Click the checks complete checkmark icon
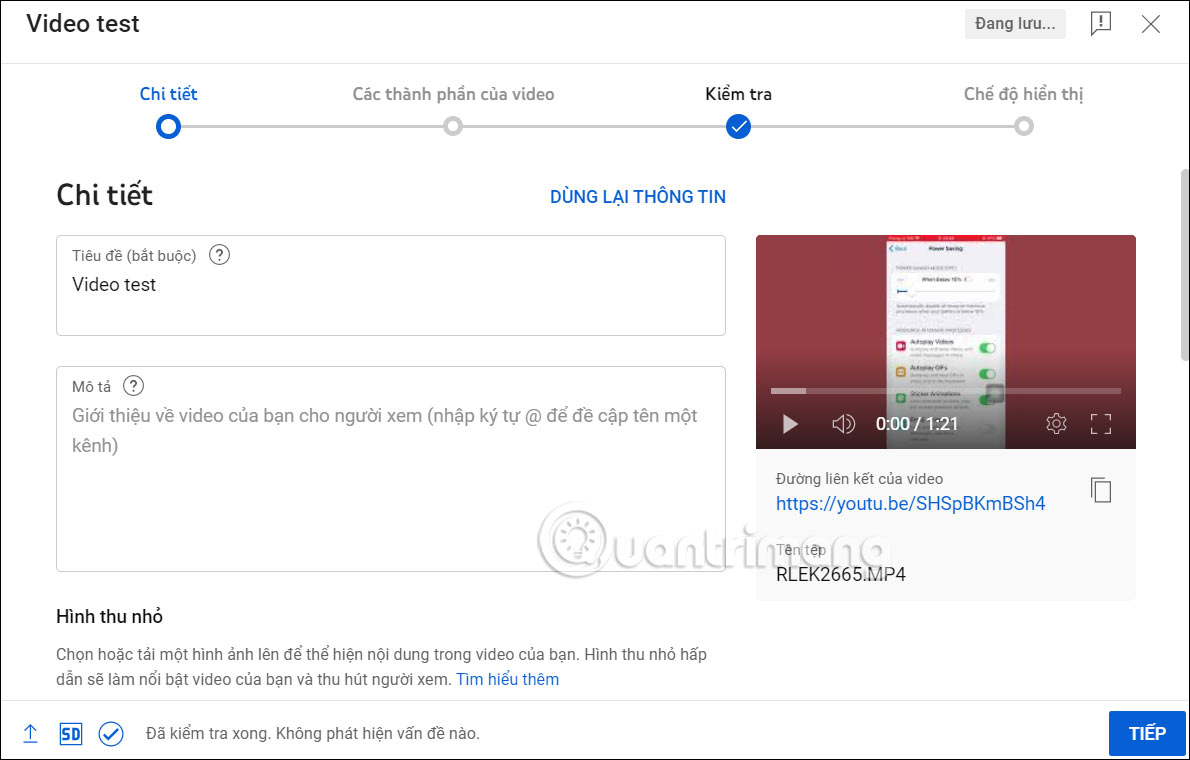The width and height of the screenshot is (1190, 760). tap(111, 733)
